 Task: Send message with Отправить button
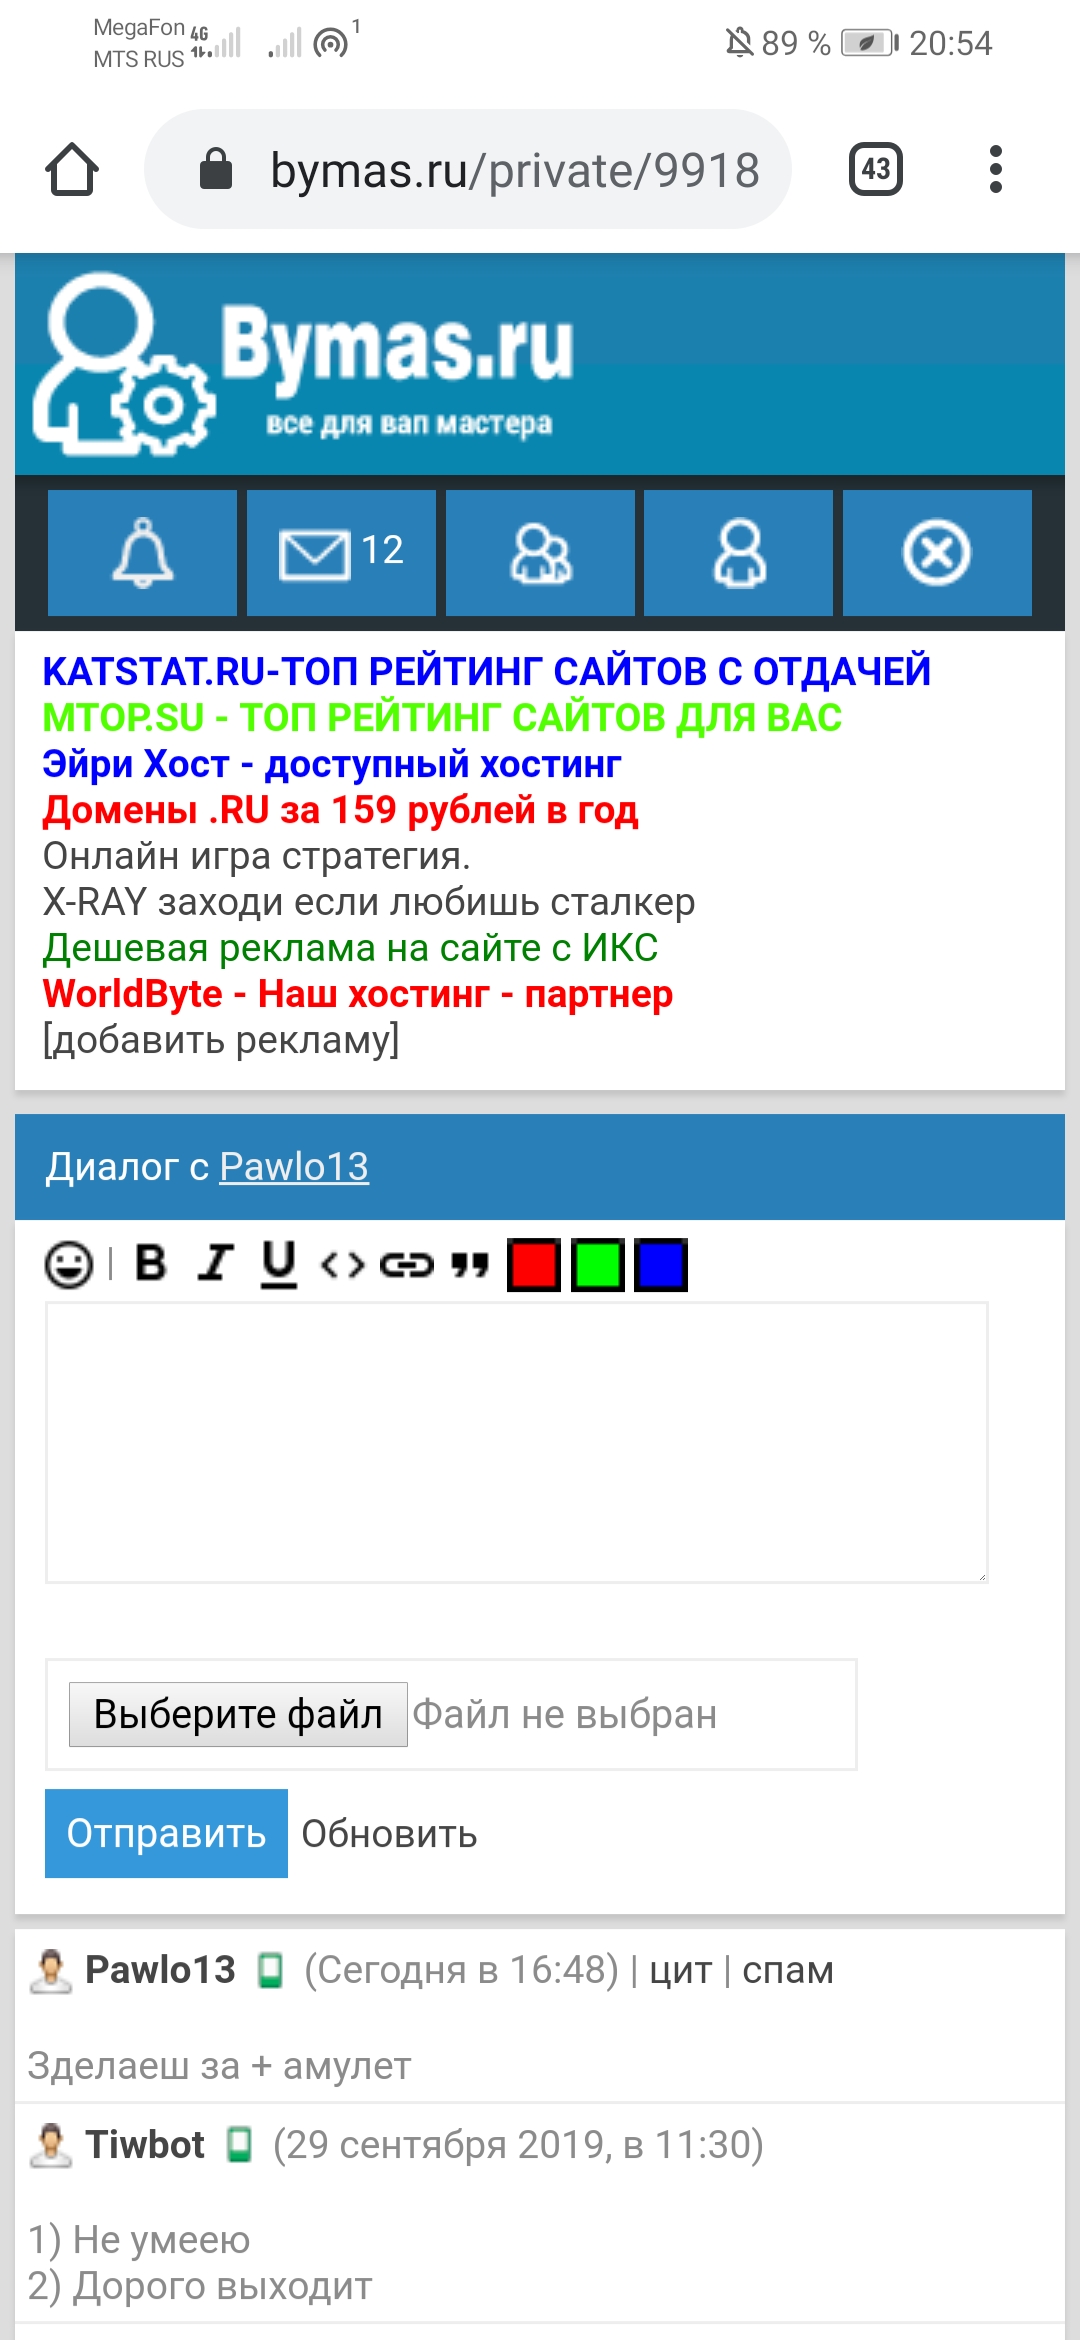tap(166, 1833)
